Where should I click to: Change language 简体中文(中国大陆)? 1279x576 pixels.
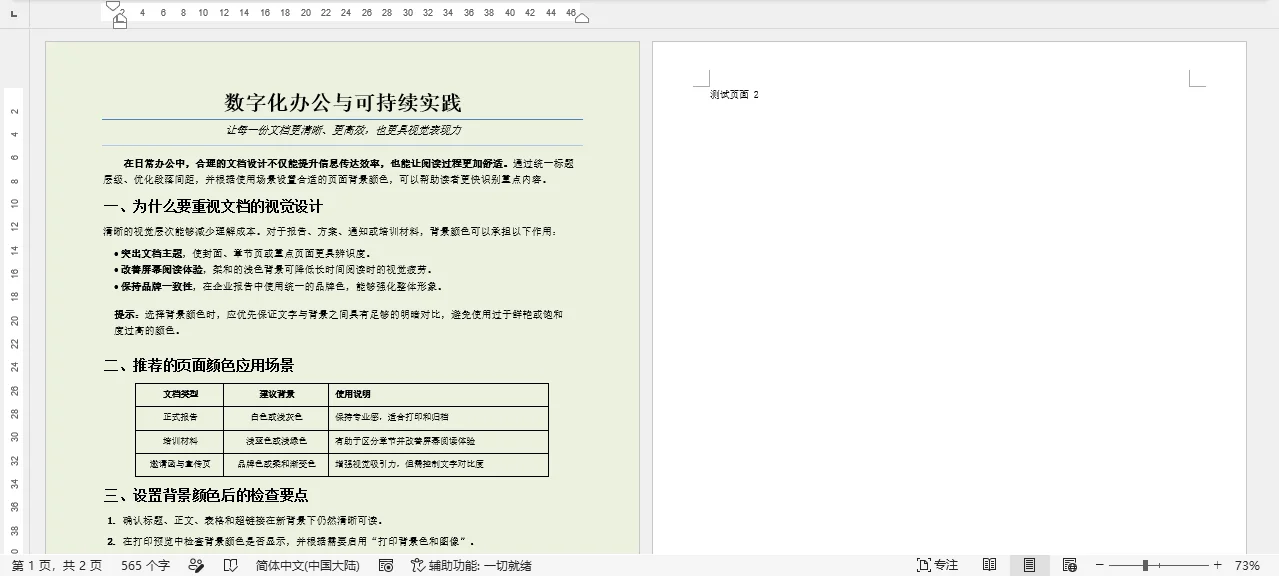tap(307, 565)
